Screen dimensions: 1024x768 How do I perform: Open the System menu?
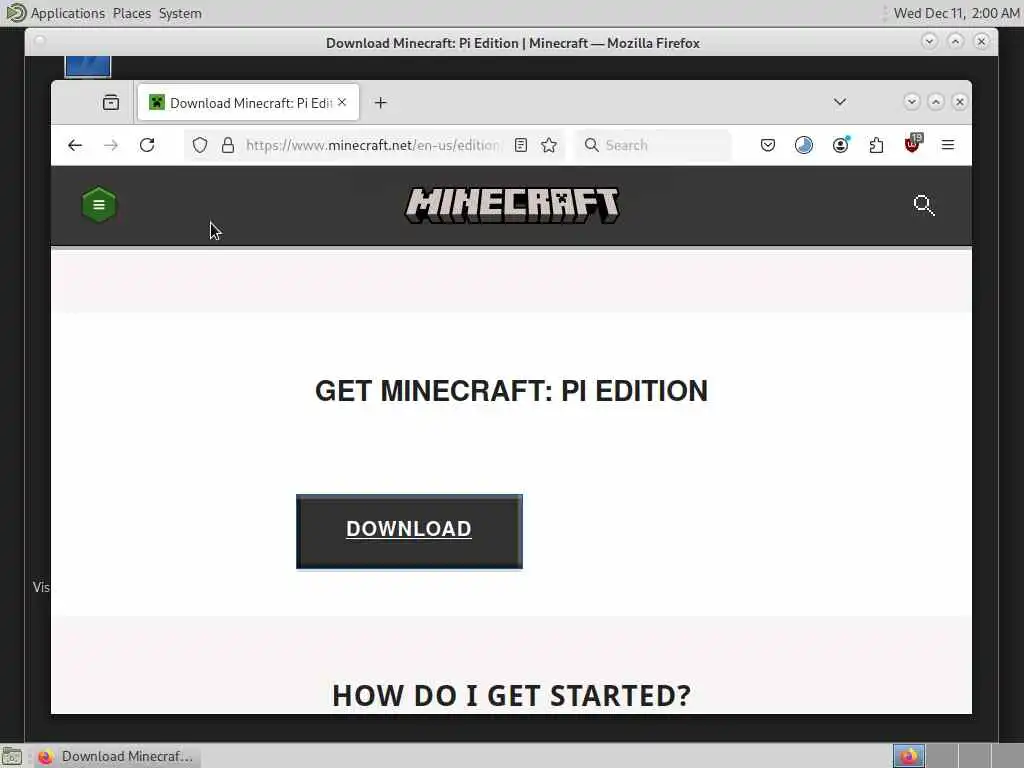[x=180, y=13]
